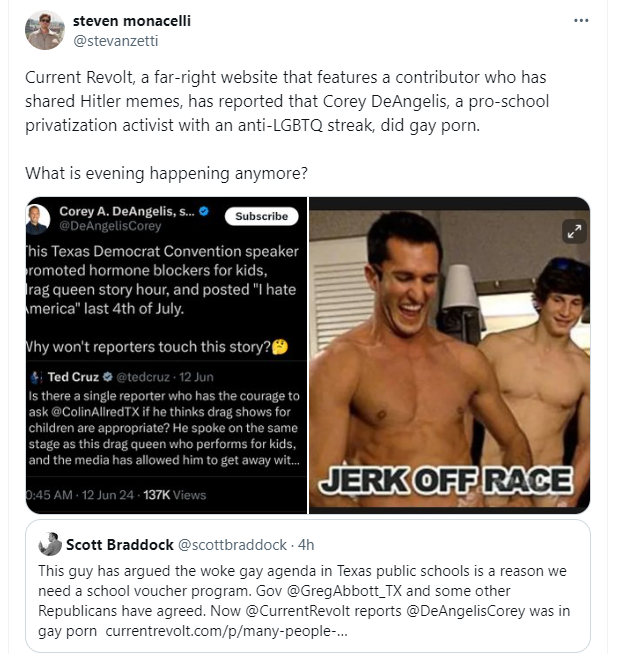Image resolution: width=622 pixels, height=654 pixels.
Task: Click Corey DeAngelis verified badge
Action: coord(204,211)
